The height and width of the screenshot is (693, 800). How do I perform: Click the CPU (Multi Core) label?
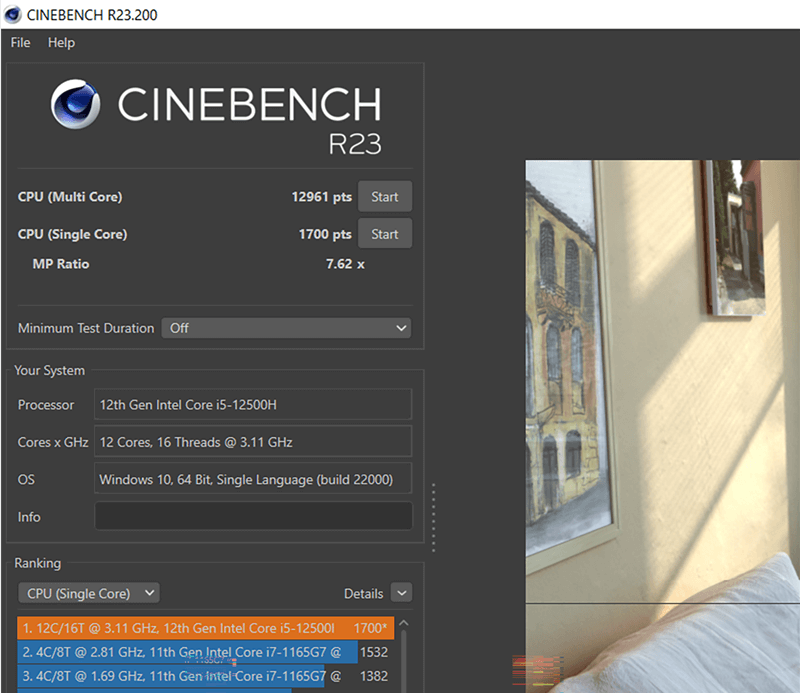click(x=70, y=197)
